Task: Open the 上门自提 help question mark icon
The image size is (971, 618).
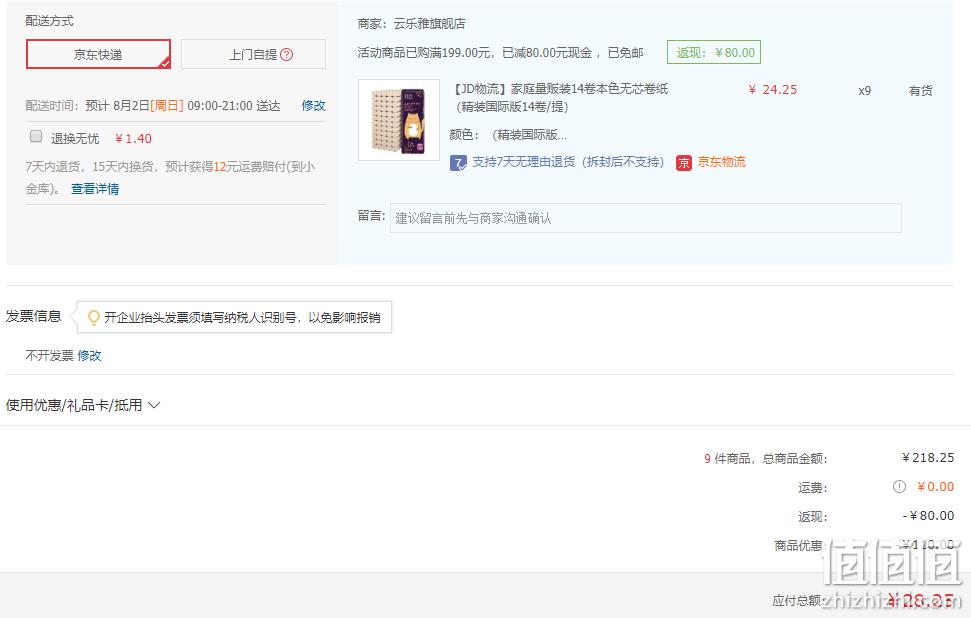Action: [x=286, y=54]
